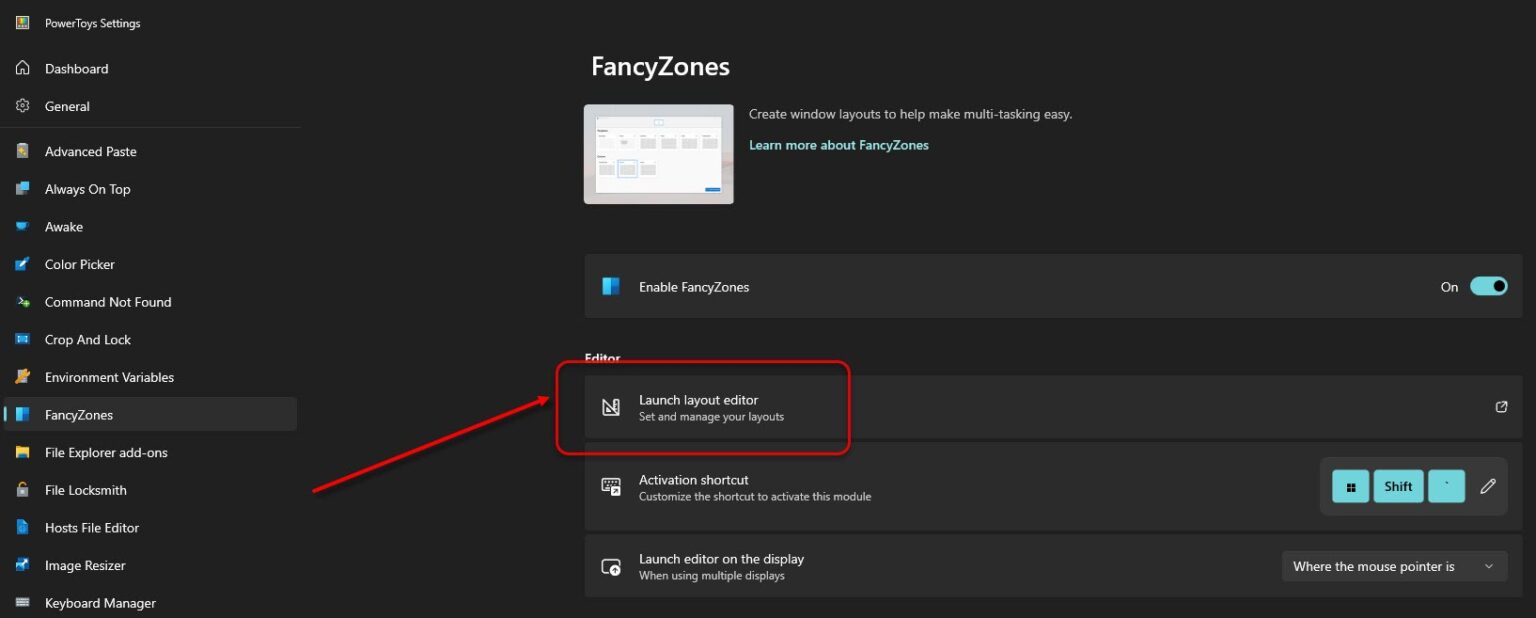Click the Keyboard Manager icon

(x=22, y=603)
